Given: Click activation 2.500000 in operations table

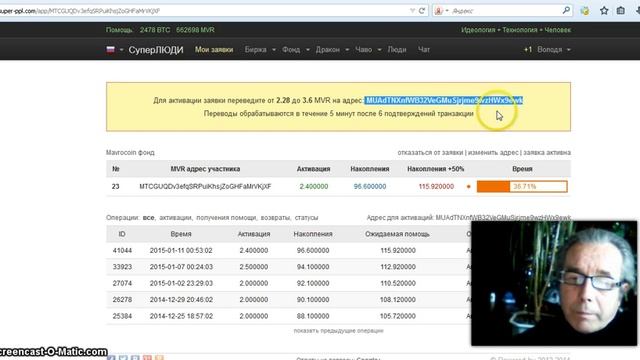Looking at the screenshot, I should pyautogui.click(x=253, y=267).
